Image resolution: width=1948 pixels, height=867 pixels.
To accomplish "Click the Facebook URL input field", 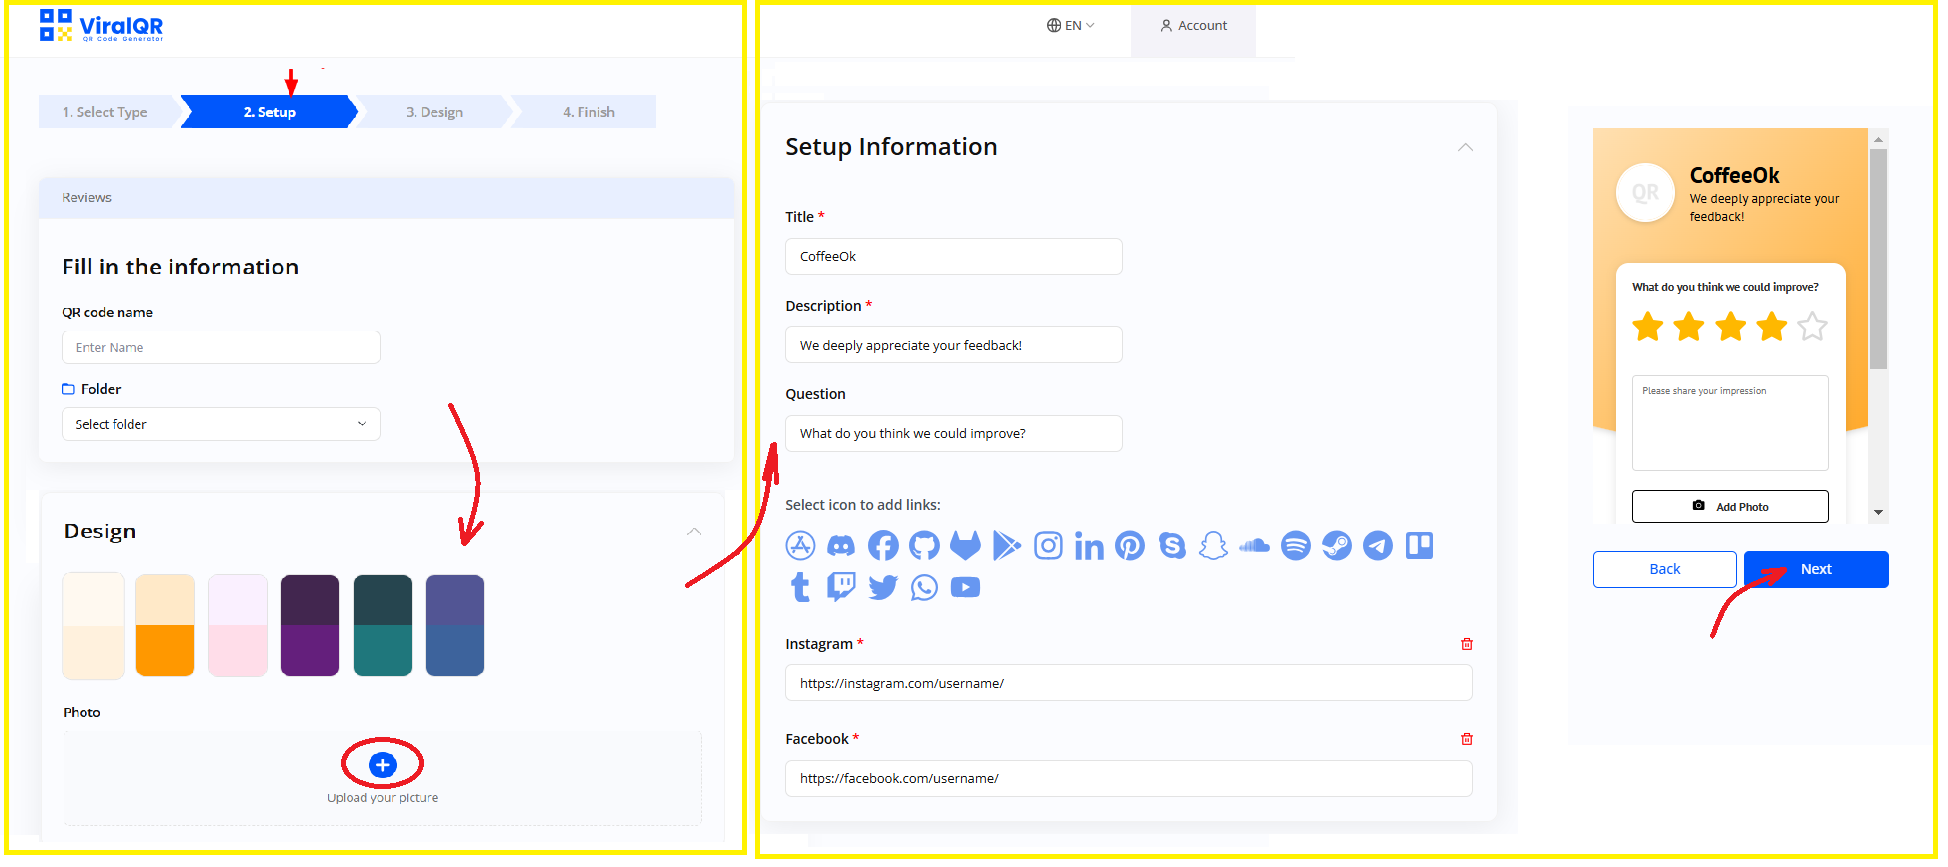I will 1129,778.
